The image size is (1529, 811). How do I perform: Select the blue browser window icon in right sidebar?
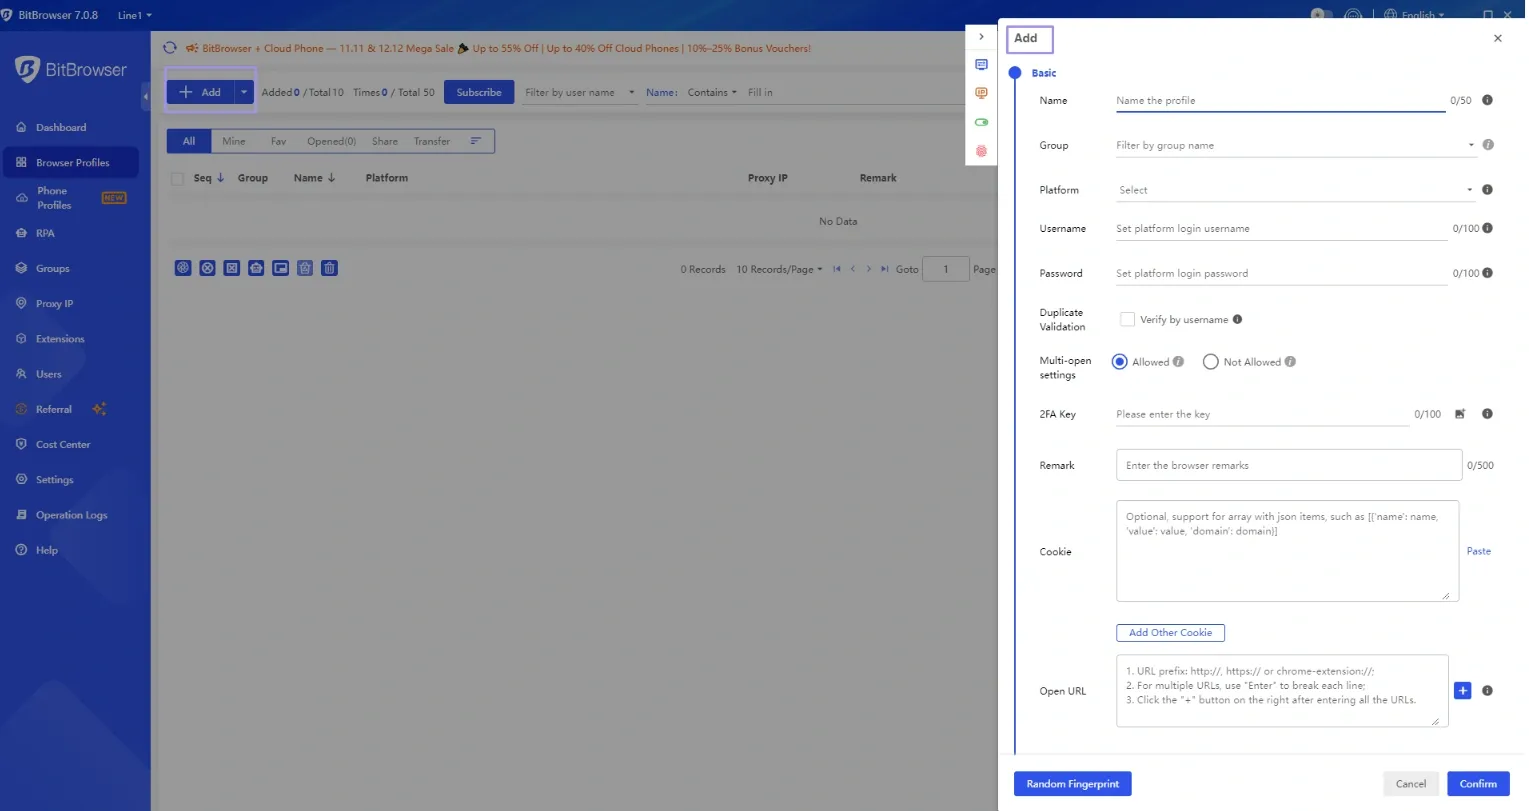click(x=981, y=64)
